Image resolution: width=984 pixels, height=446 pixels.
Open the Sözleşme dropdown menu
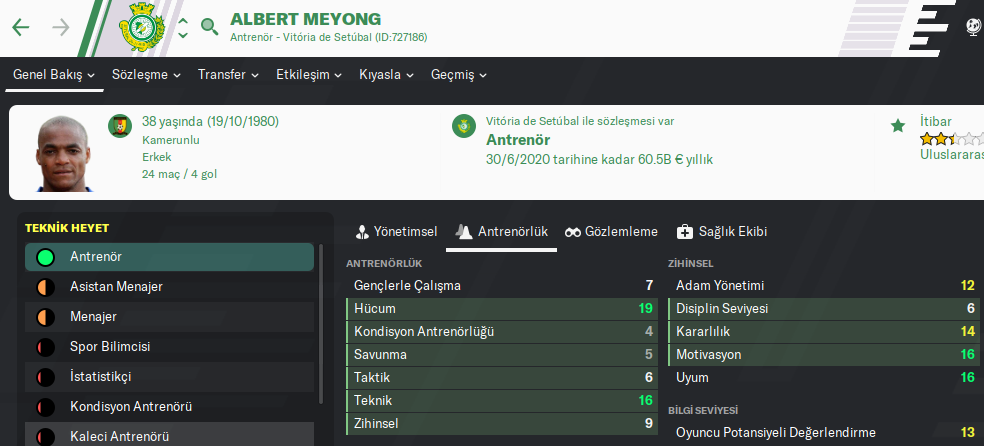tap(146, 75)
